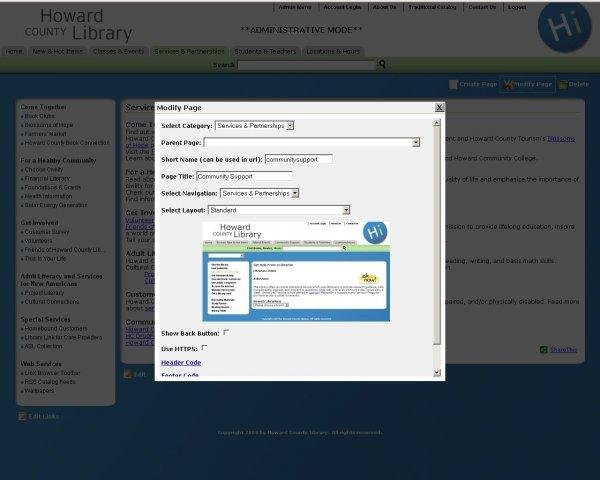
Task: Click the ShareThis icon
Action: pos(543,349)
